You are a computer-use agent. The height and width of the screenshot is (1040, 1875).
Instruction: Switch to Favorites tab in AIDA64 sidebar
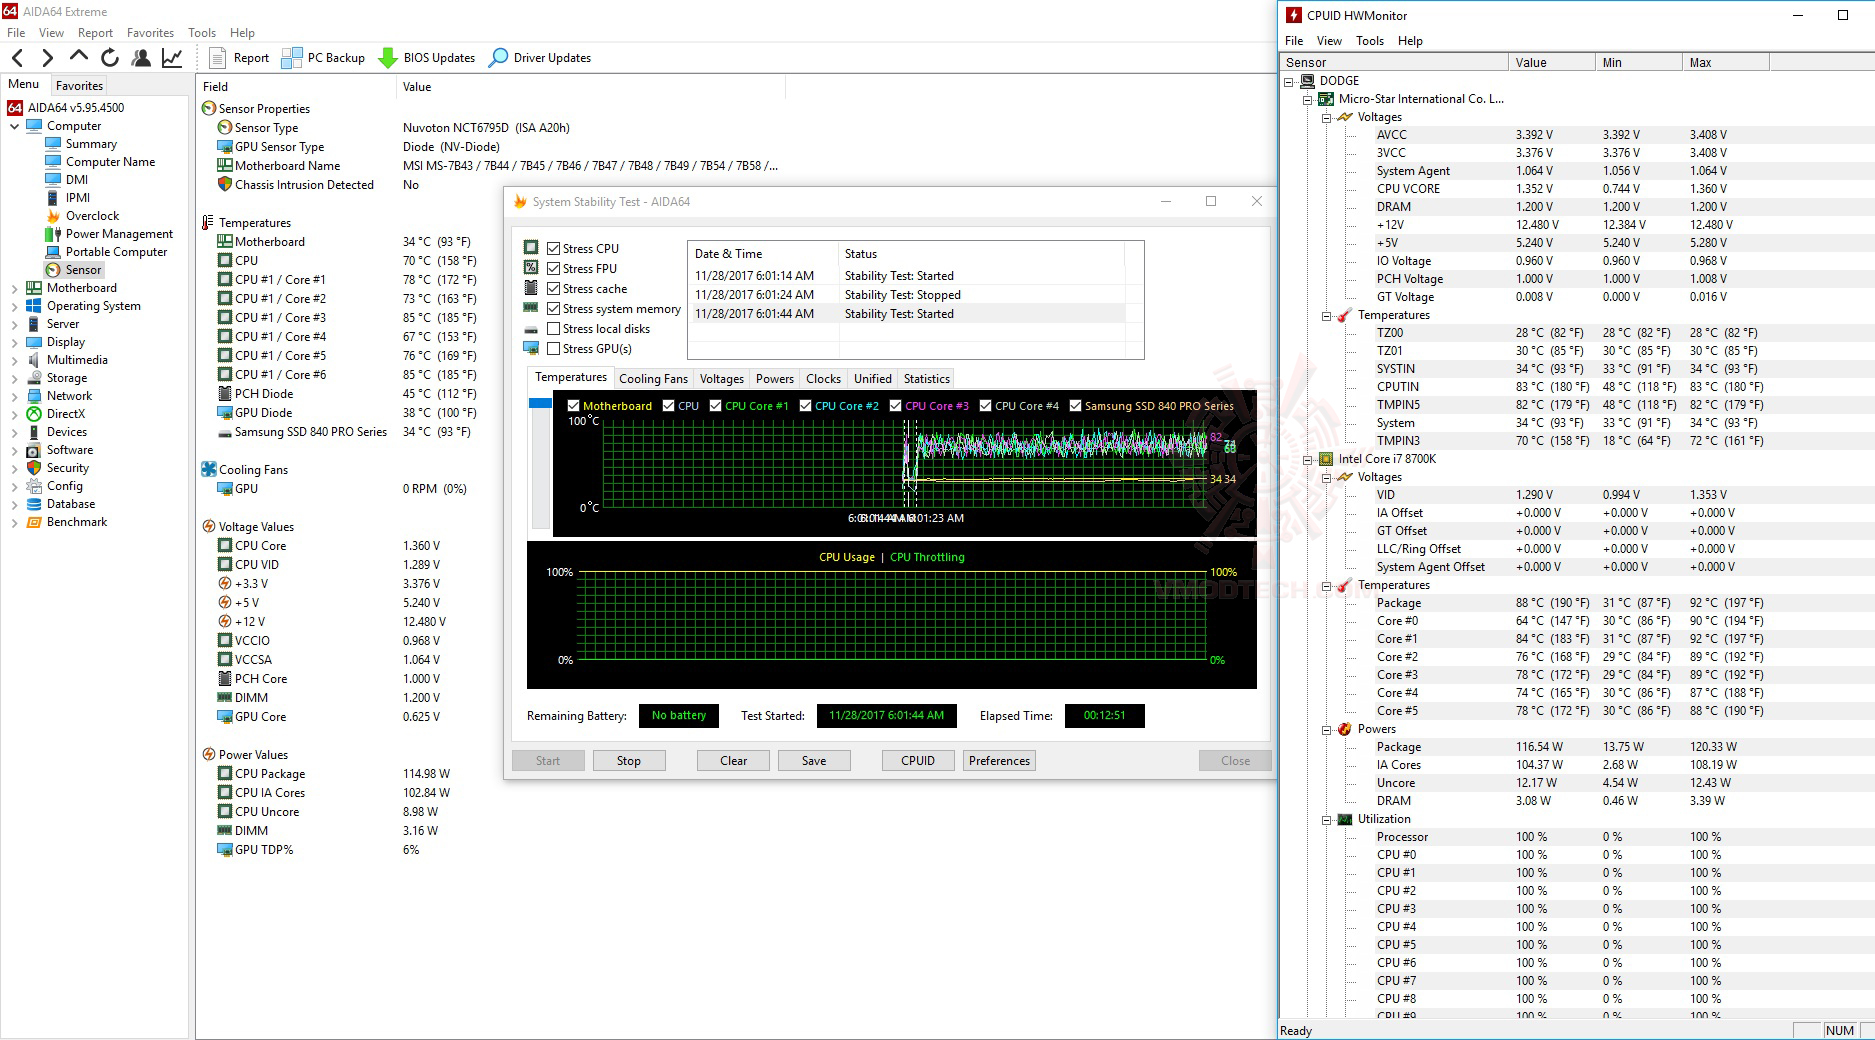tap(79, 86)
